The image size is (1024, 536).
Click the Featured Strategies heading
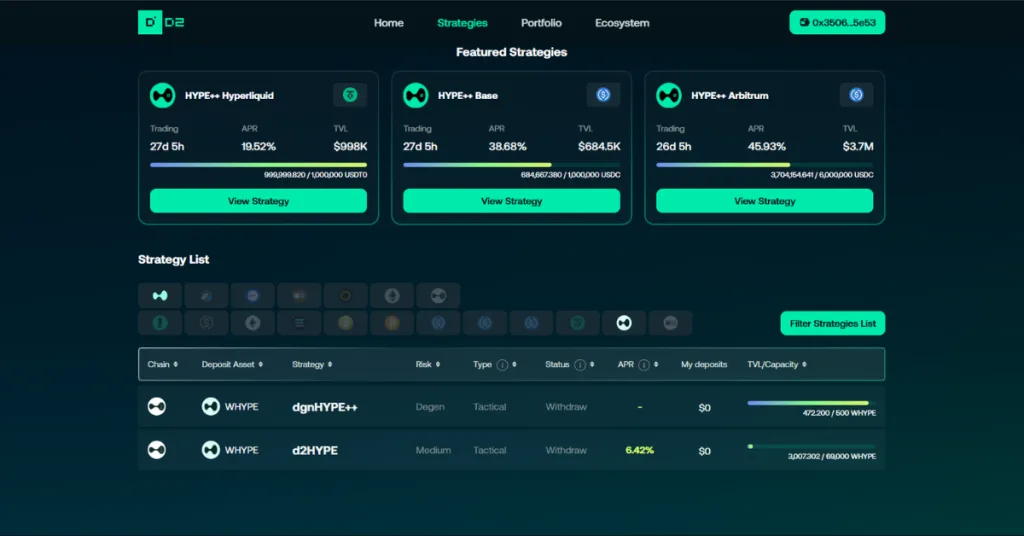coord(511,52)
